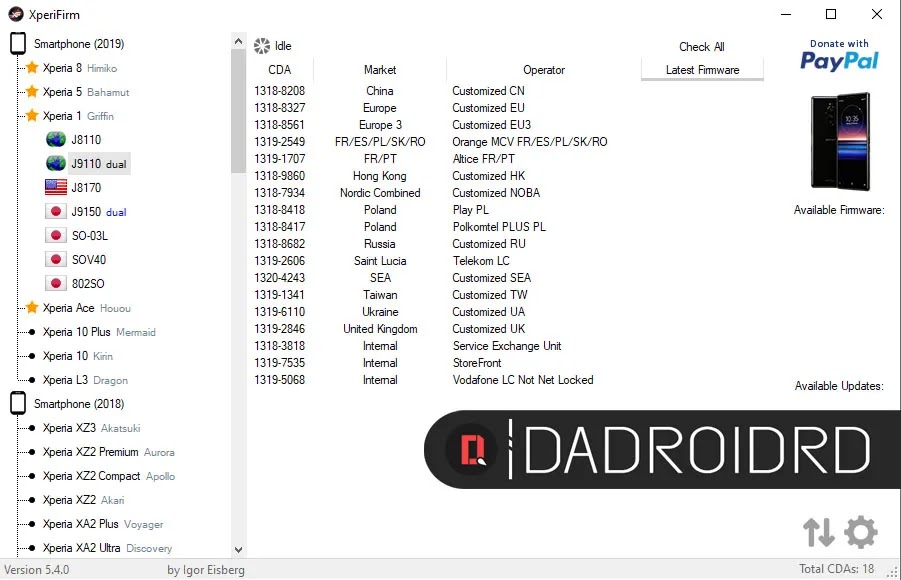
Task: Click the phone icon for Smartphone (2019)
Action: [x=18, y=44]
